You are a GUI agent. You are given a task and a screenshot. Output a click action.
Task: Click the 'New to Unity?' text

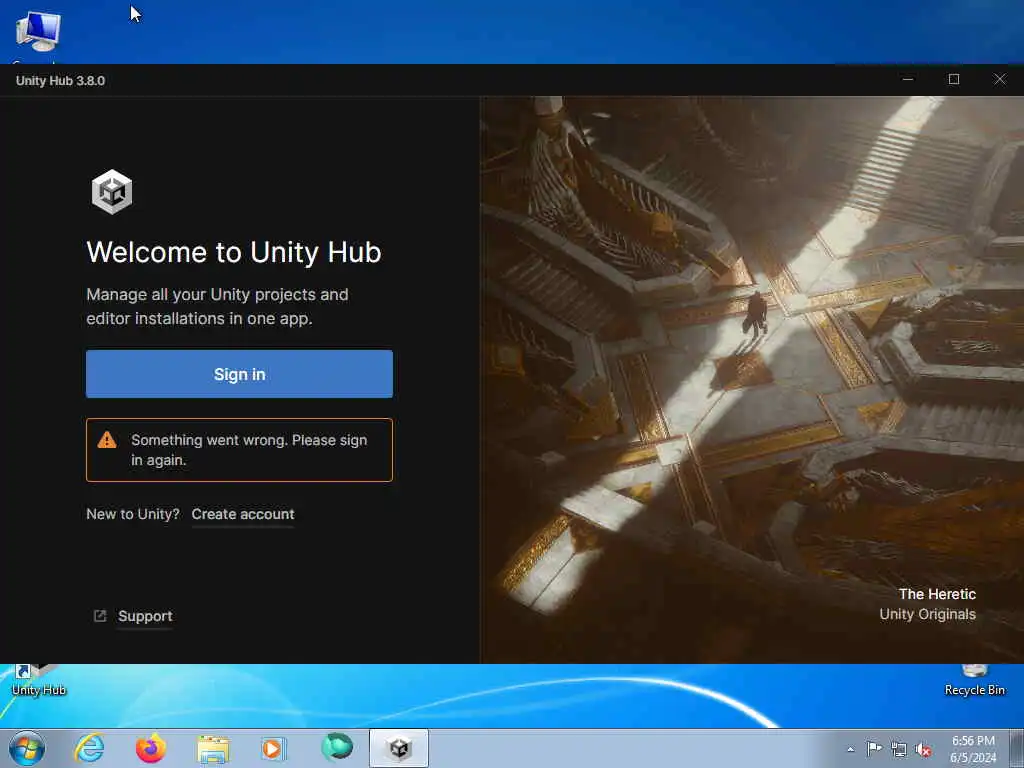[x=133, y=514]
